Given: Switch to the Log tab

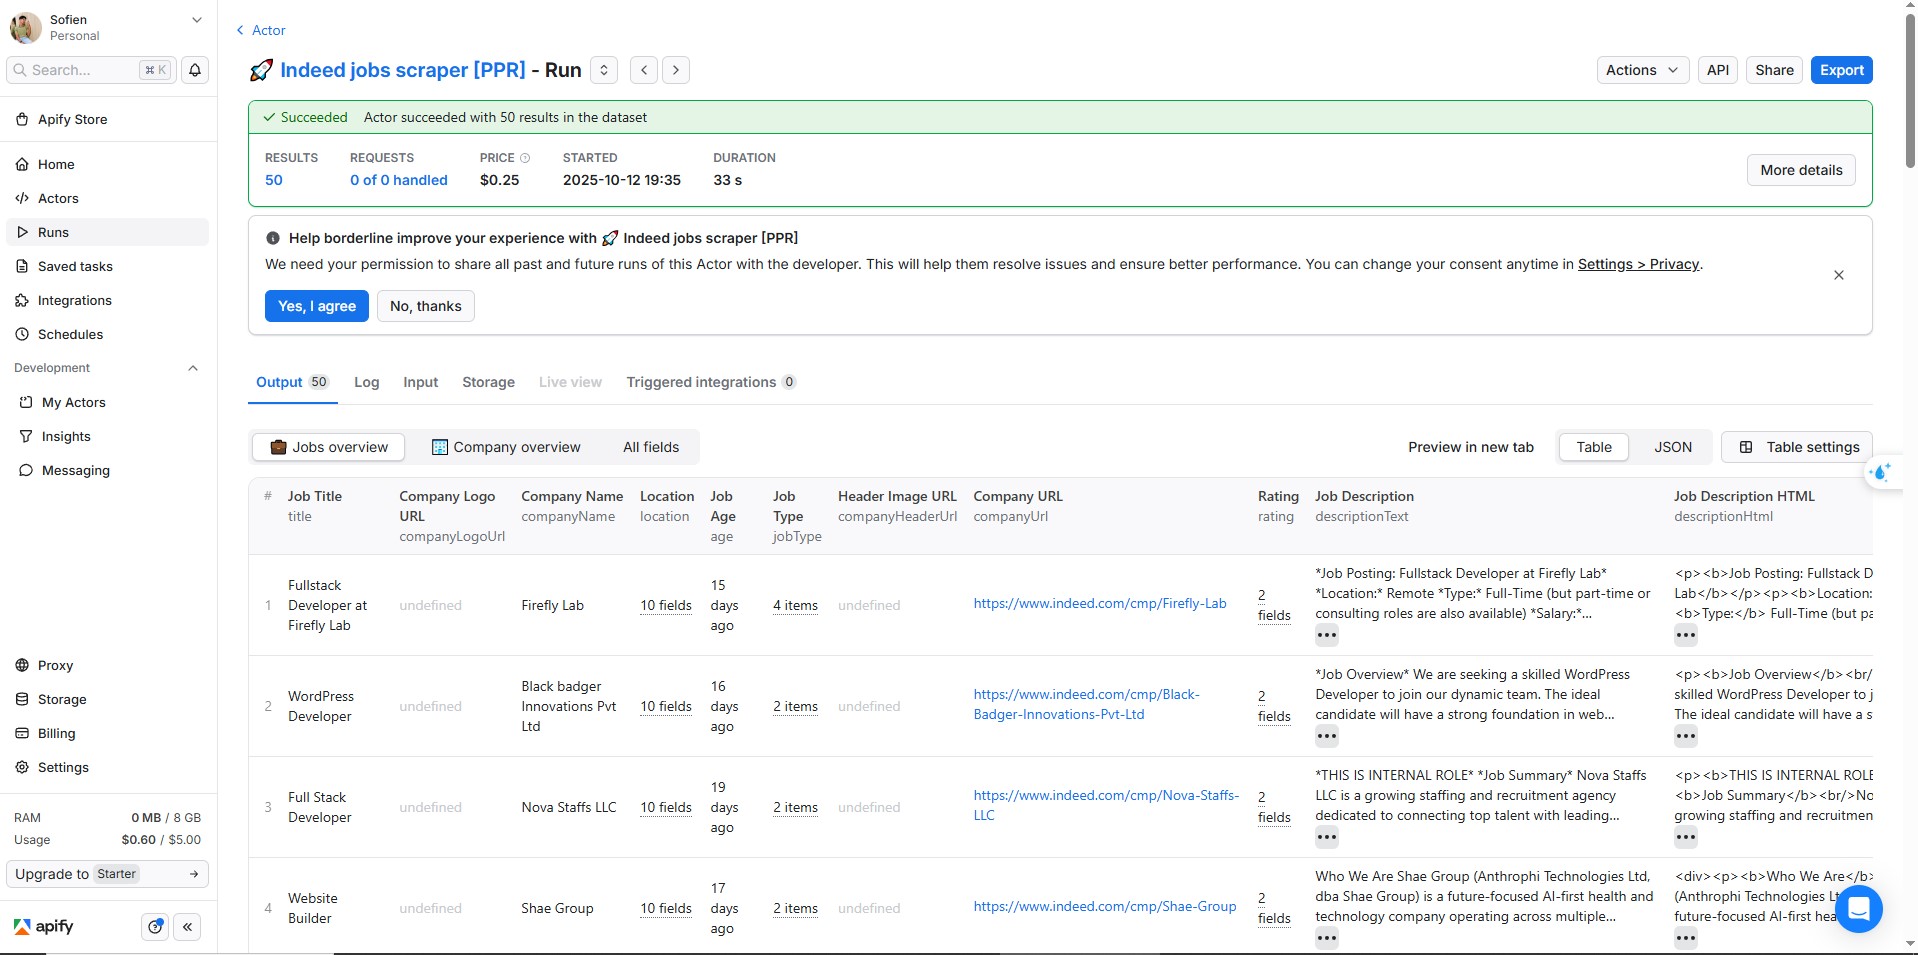Looking at the screenshot, I should [367, 382].
